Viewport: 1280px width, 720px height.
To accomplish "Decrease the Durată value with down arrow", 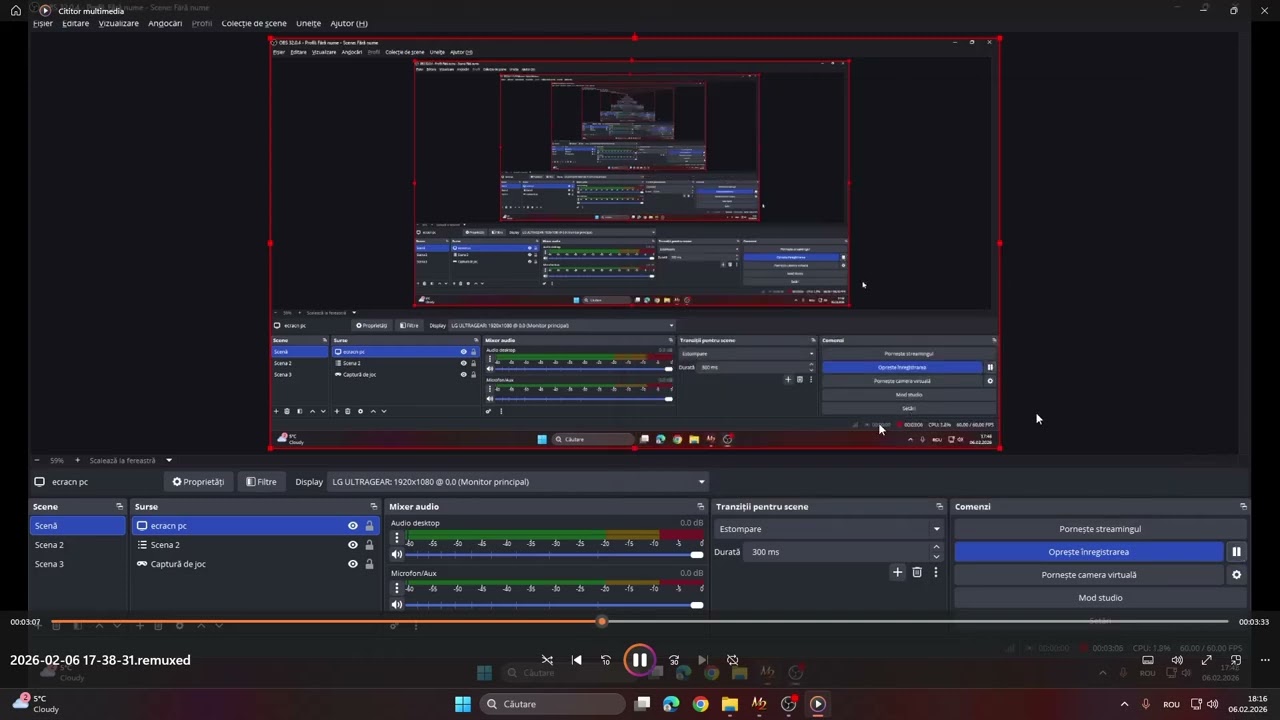I will click(936, 557).
